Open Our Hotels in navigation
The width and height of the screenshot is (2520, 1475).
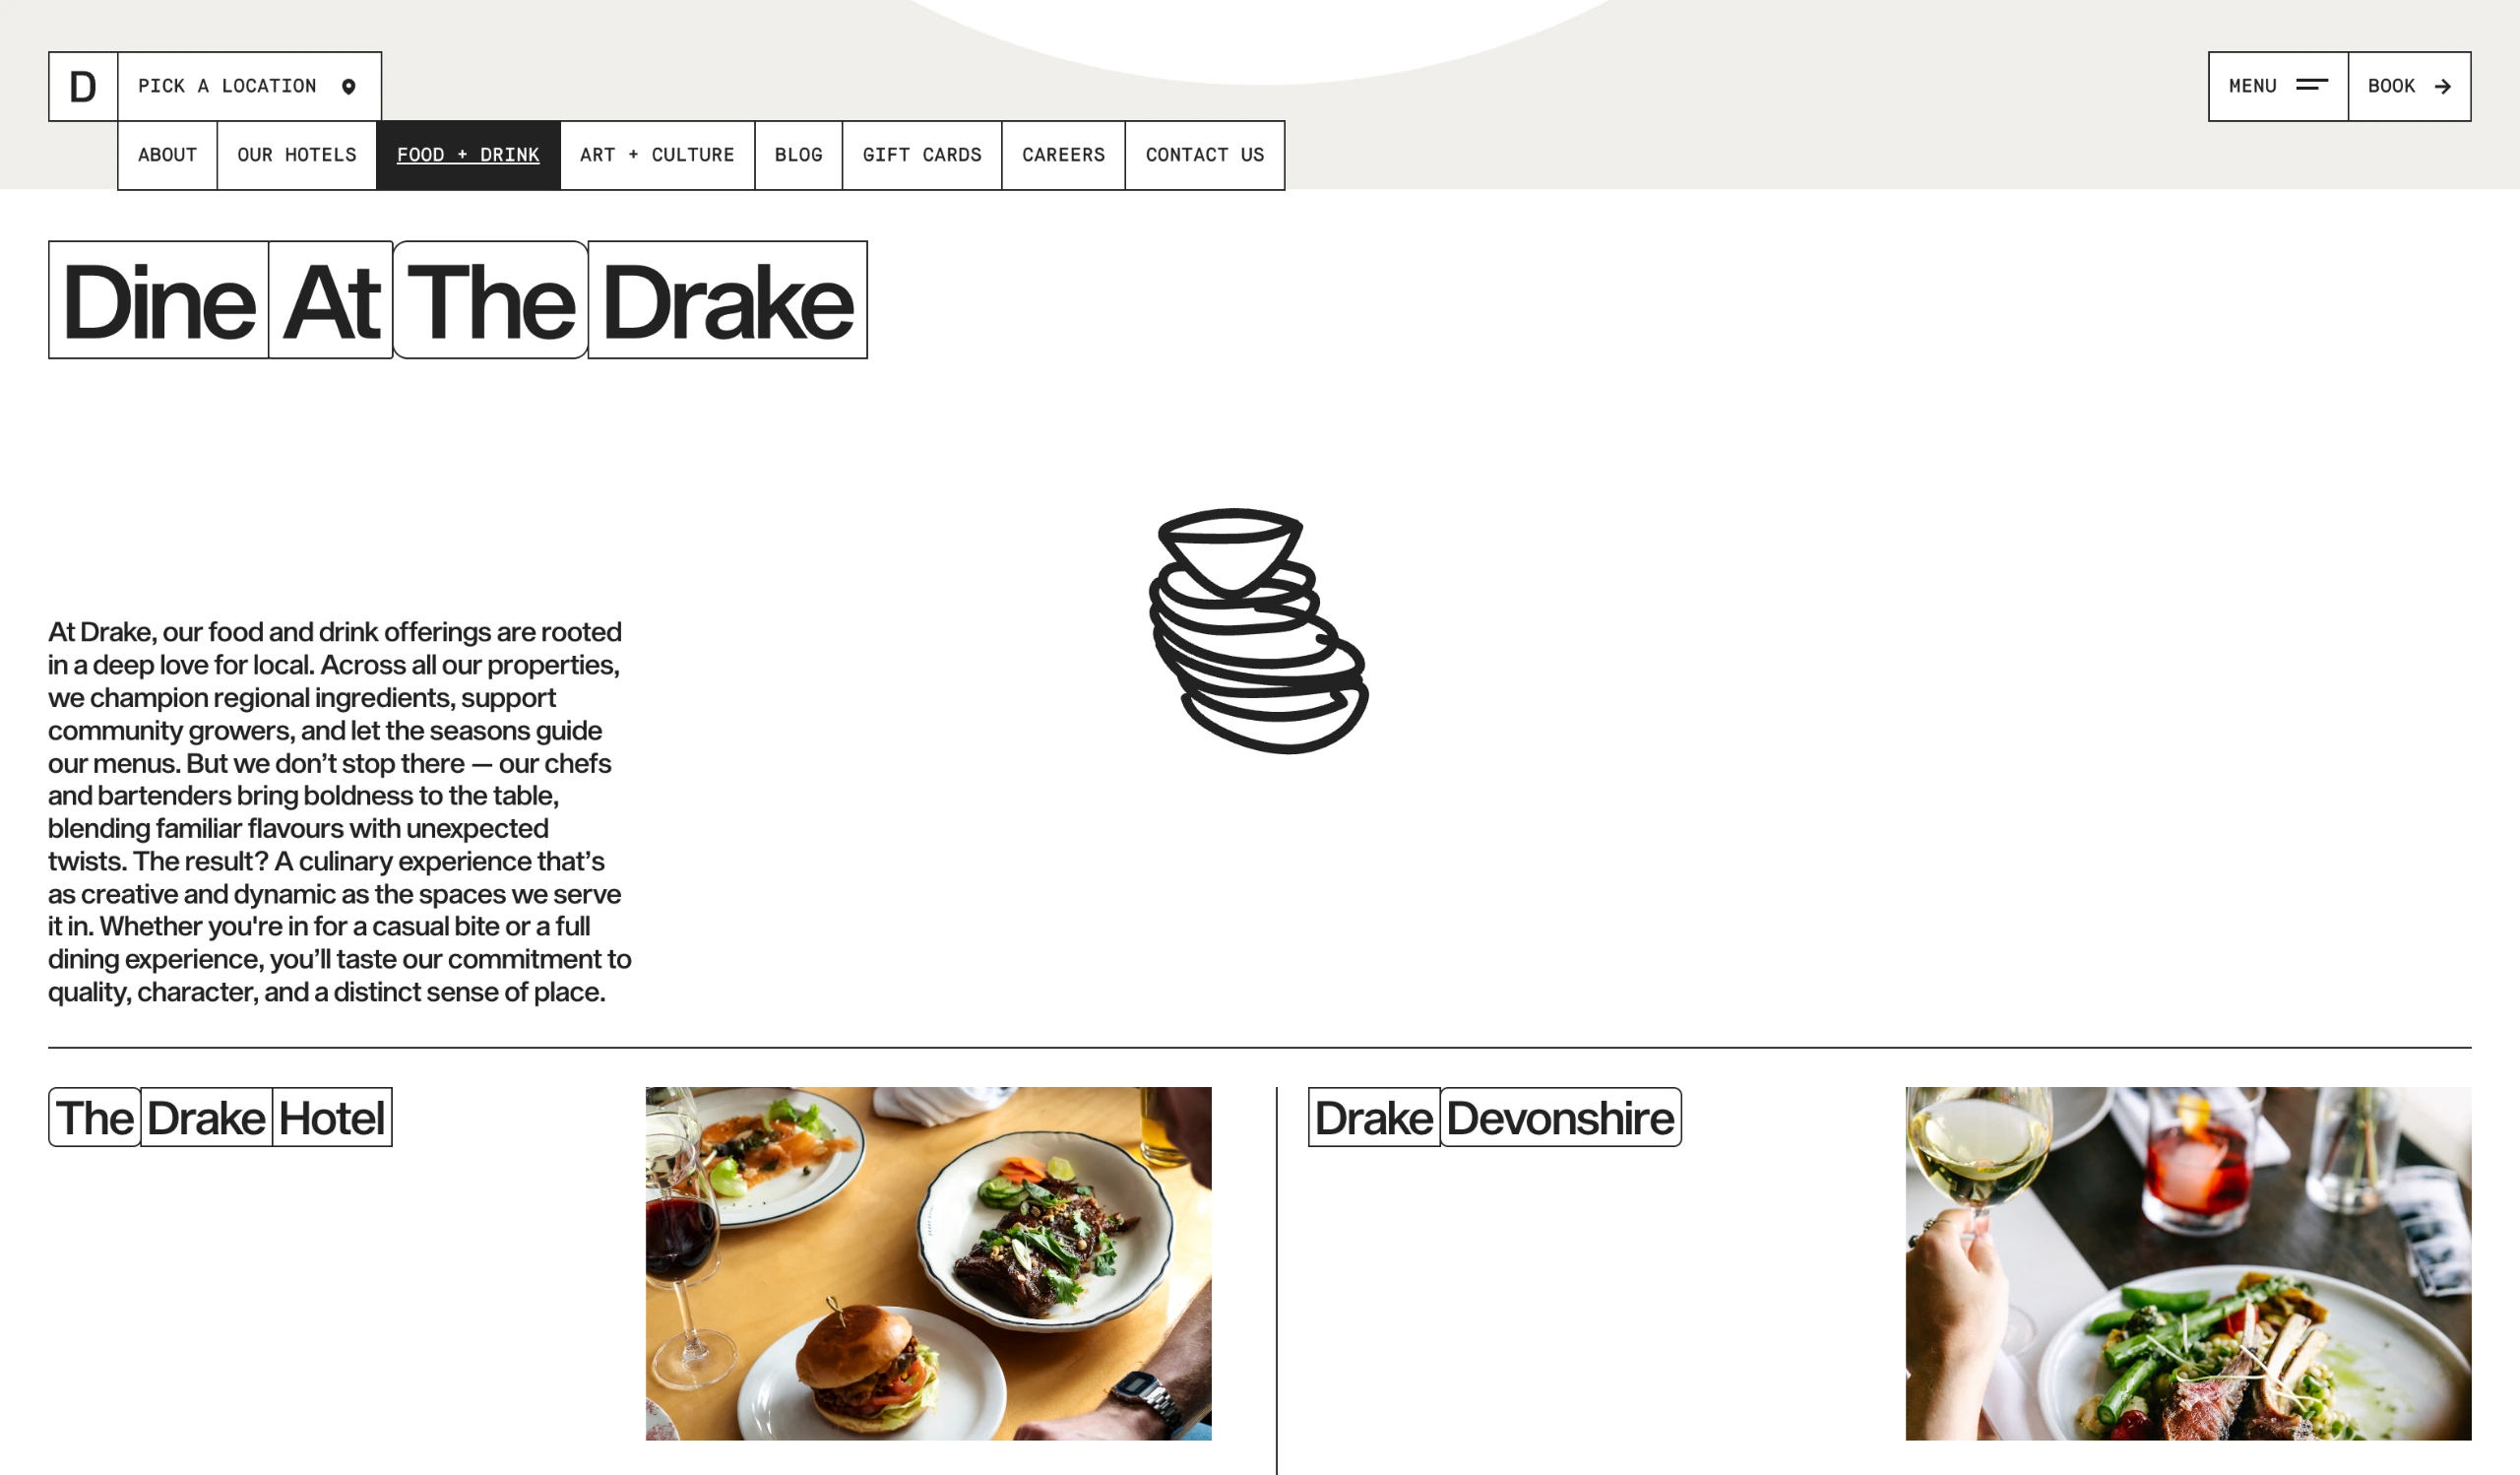click(x=297, y=155)
